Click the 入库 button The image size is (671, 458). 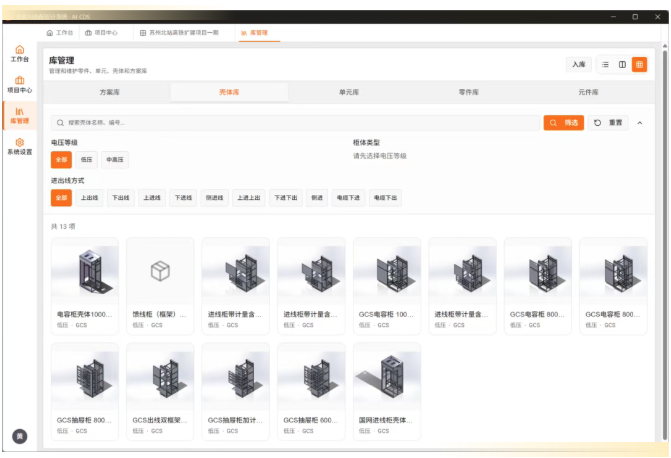tap(579, 65)
